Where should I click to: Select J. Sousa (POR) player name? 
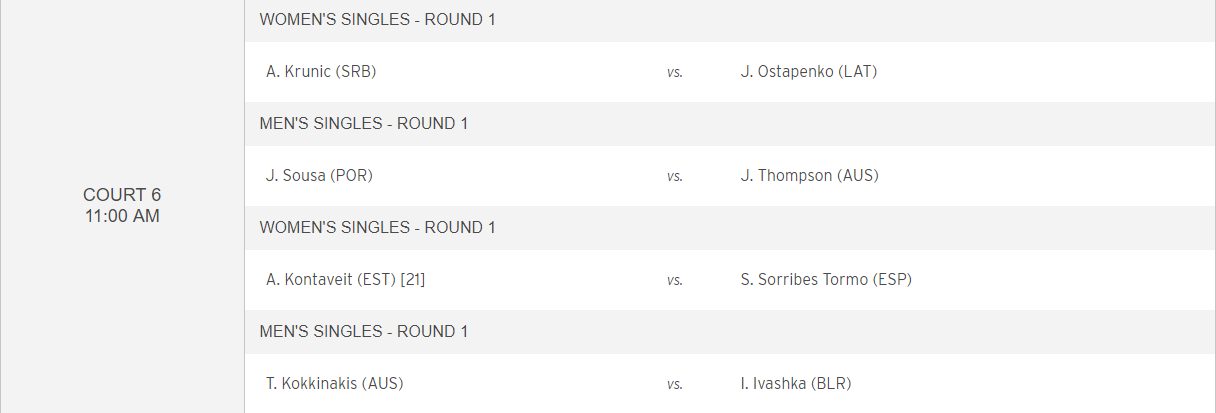[319, 175]
